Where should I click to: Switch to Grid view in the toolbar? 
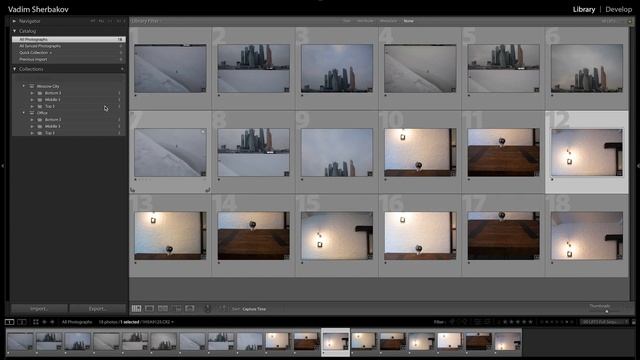pyautogui.click(x=136, y=309)
